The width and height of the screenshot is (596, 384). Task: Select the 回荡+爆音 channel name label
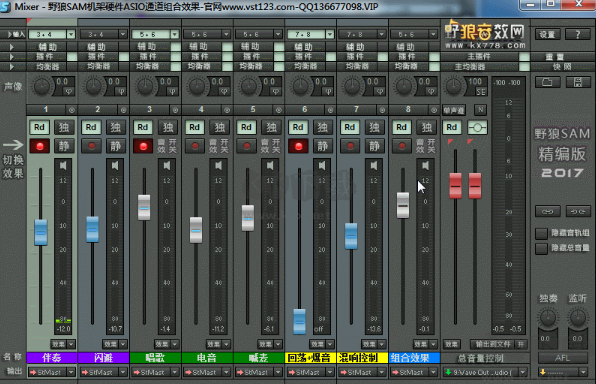[x=311, y=358]
